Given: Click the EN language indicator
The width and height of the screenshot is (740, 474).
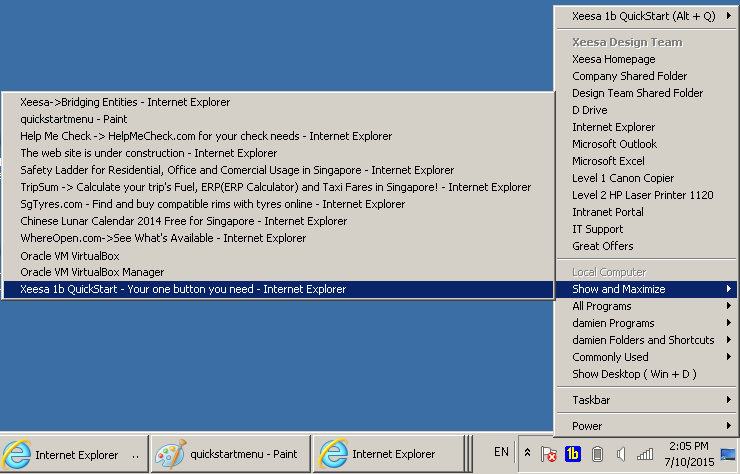Looking at the screenshot, I should [501, 452].
